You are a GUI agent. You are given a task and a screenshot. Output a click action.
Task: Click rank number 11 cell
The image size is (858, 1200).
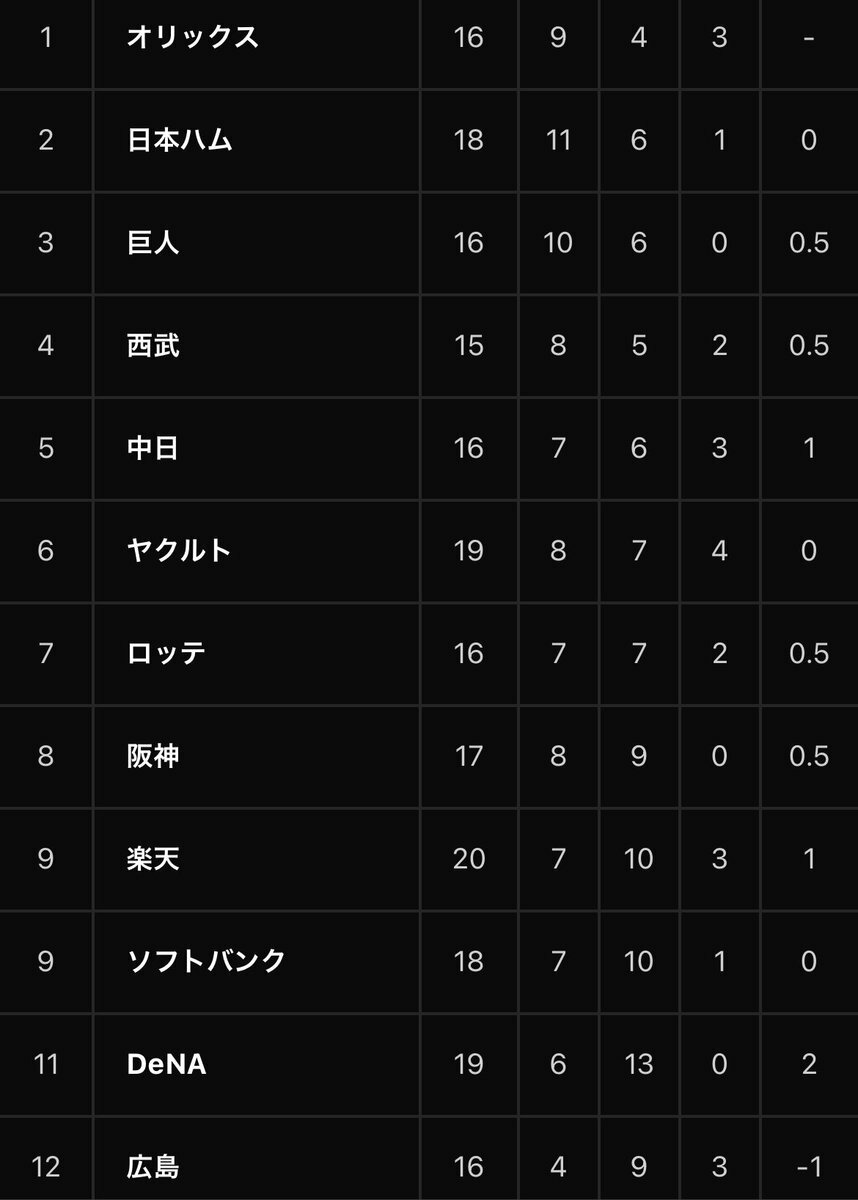46,1065
